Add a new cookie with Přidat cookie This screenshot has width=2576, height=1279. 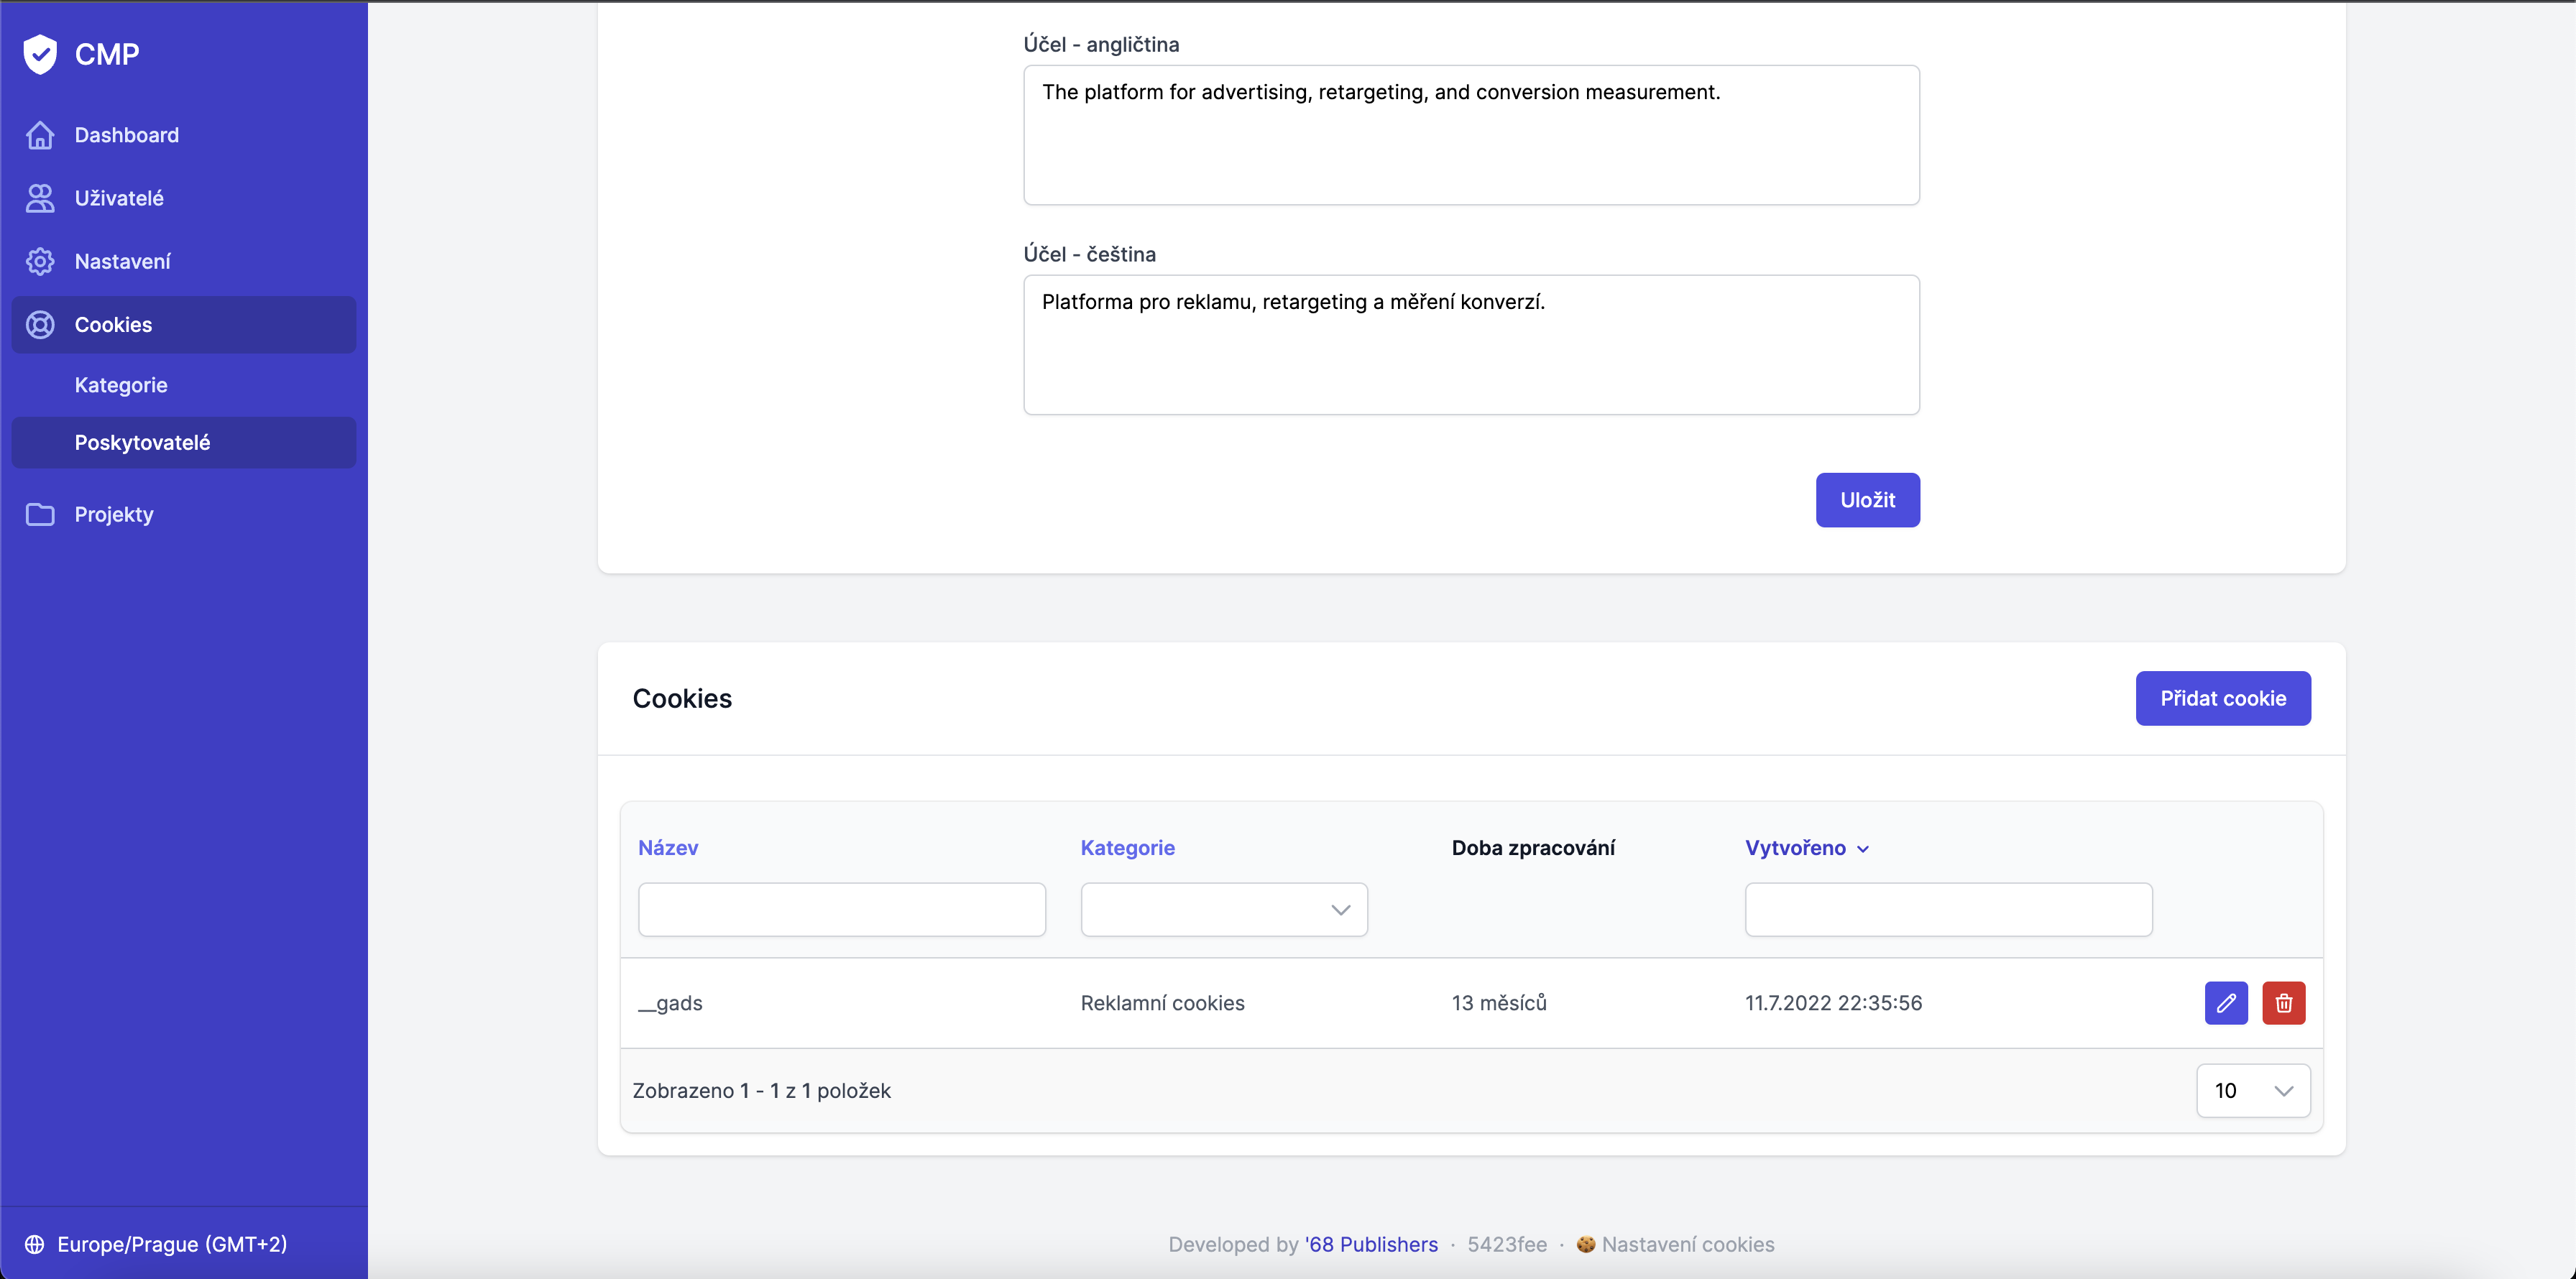(x=2222, y=698)
